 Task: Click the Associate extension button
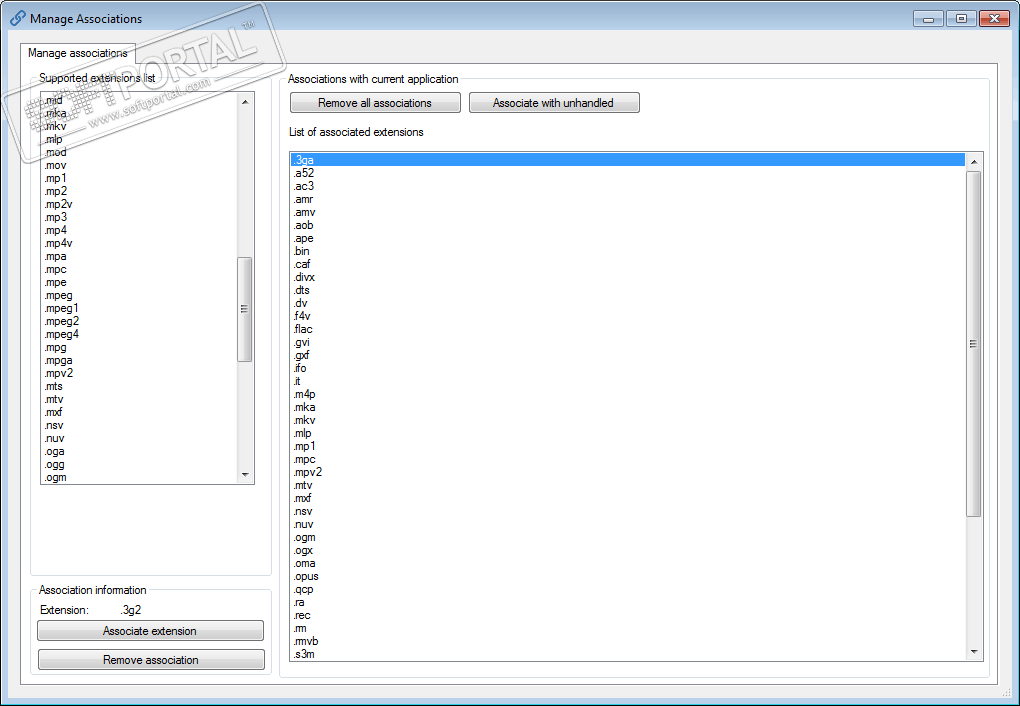pos(150,631)
